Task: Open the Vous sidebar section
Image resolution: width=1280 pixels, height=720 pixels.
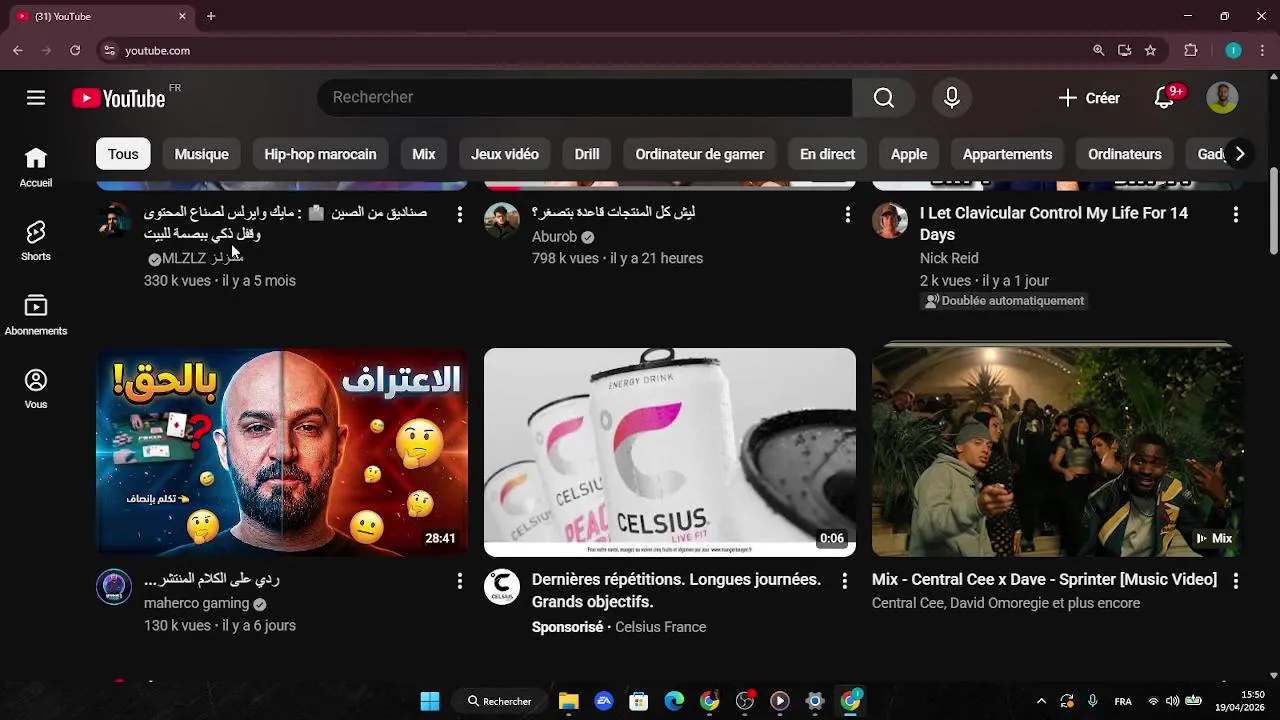Action: (x=36, y=389)
